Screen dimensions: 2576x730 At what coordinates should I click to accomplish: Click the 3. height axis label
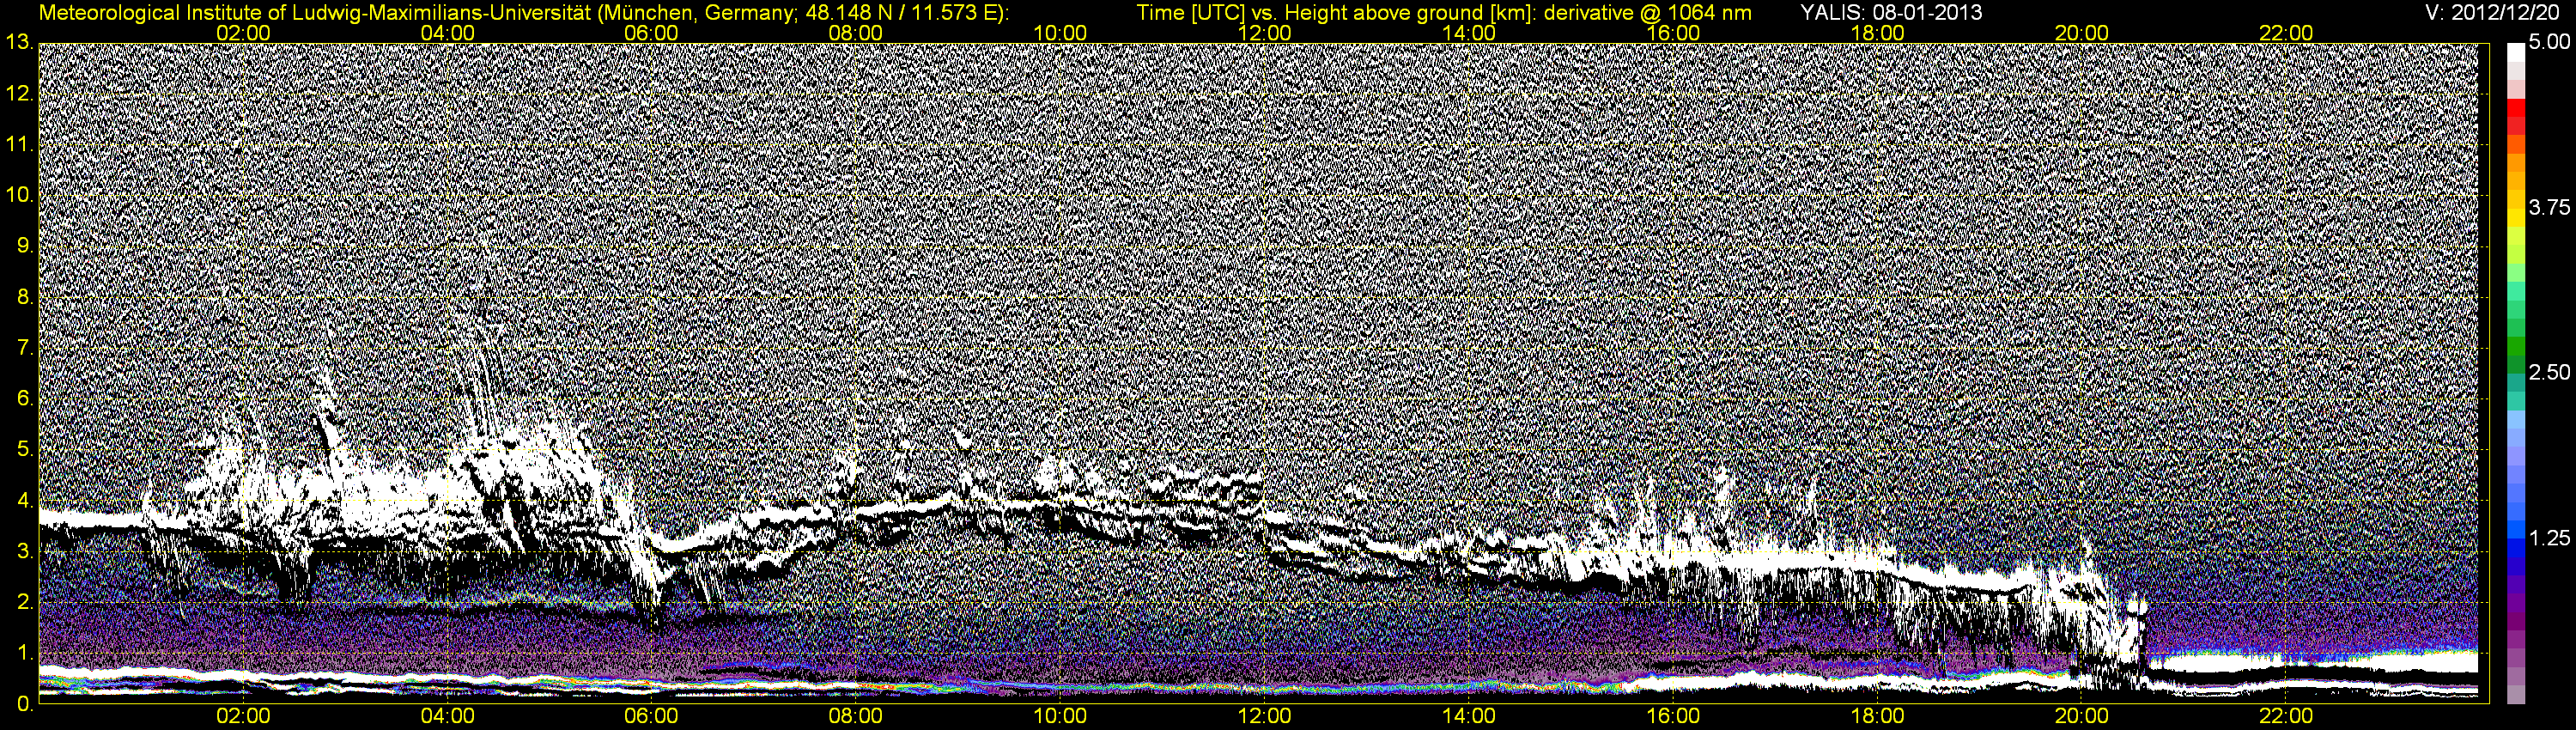tap(24, 552)
